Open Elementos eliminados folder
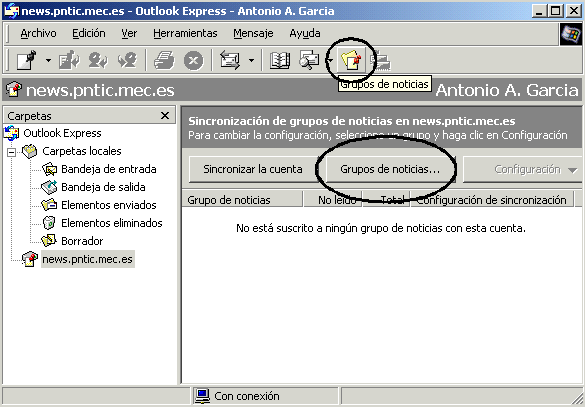Viewport: 585px width, 407px height. [x=112, y=223]
